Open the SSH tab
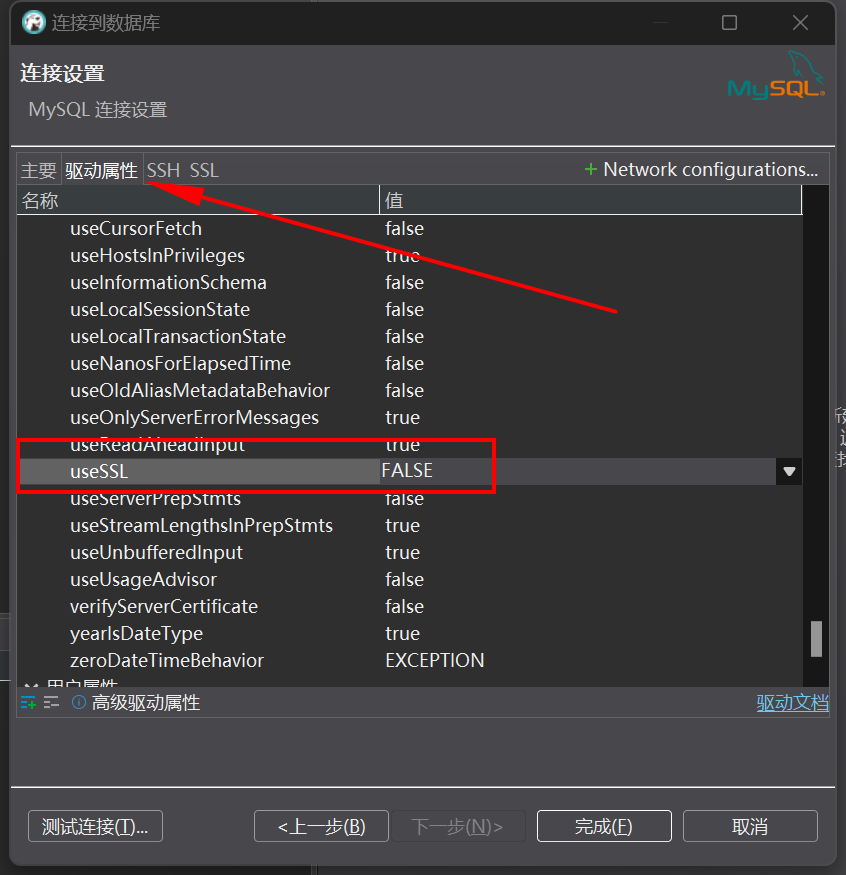846x875 pixels. 163,169
